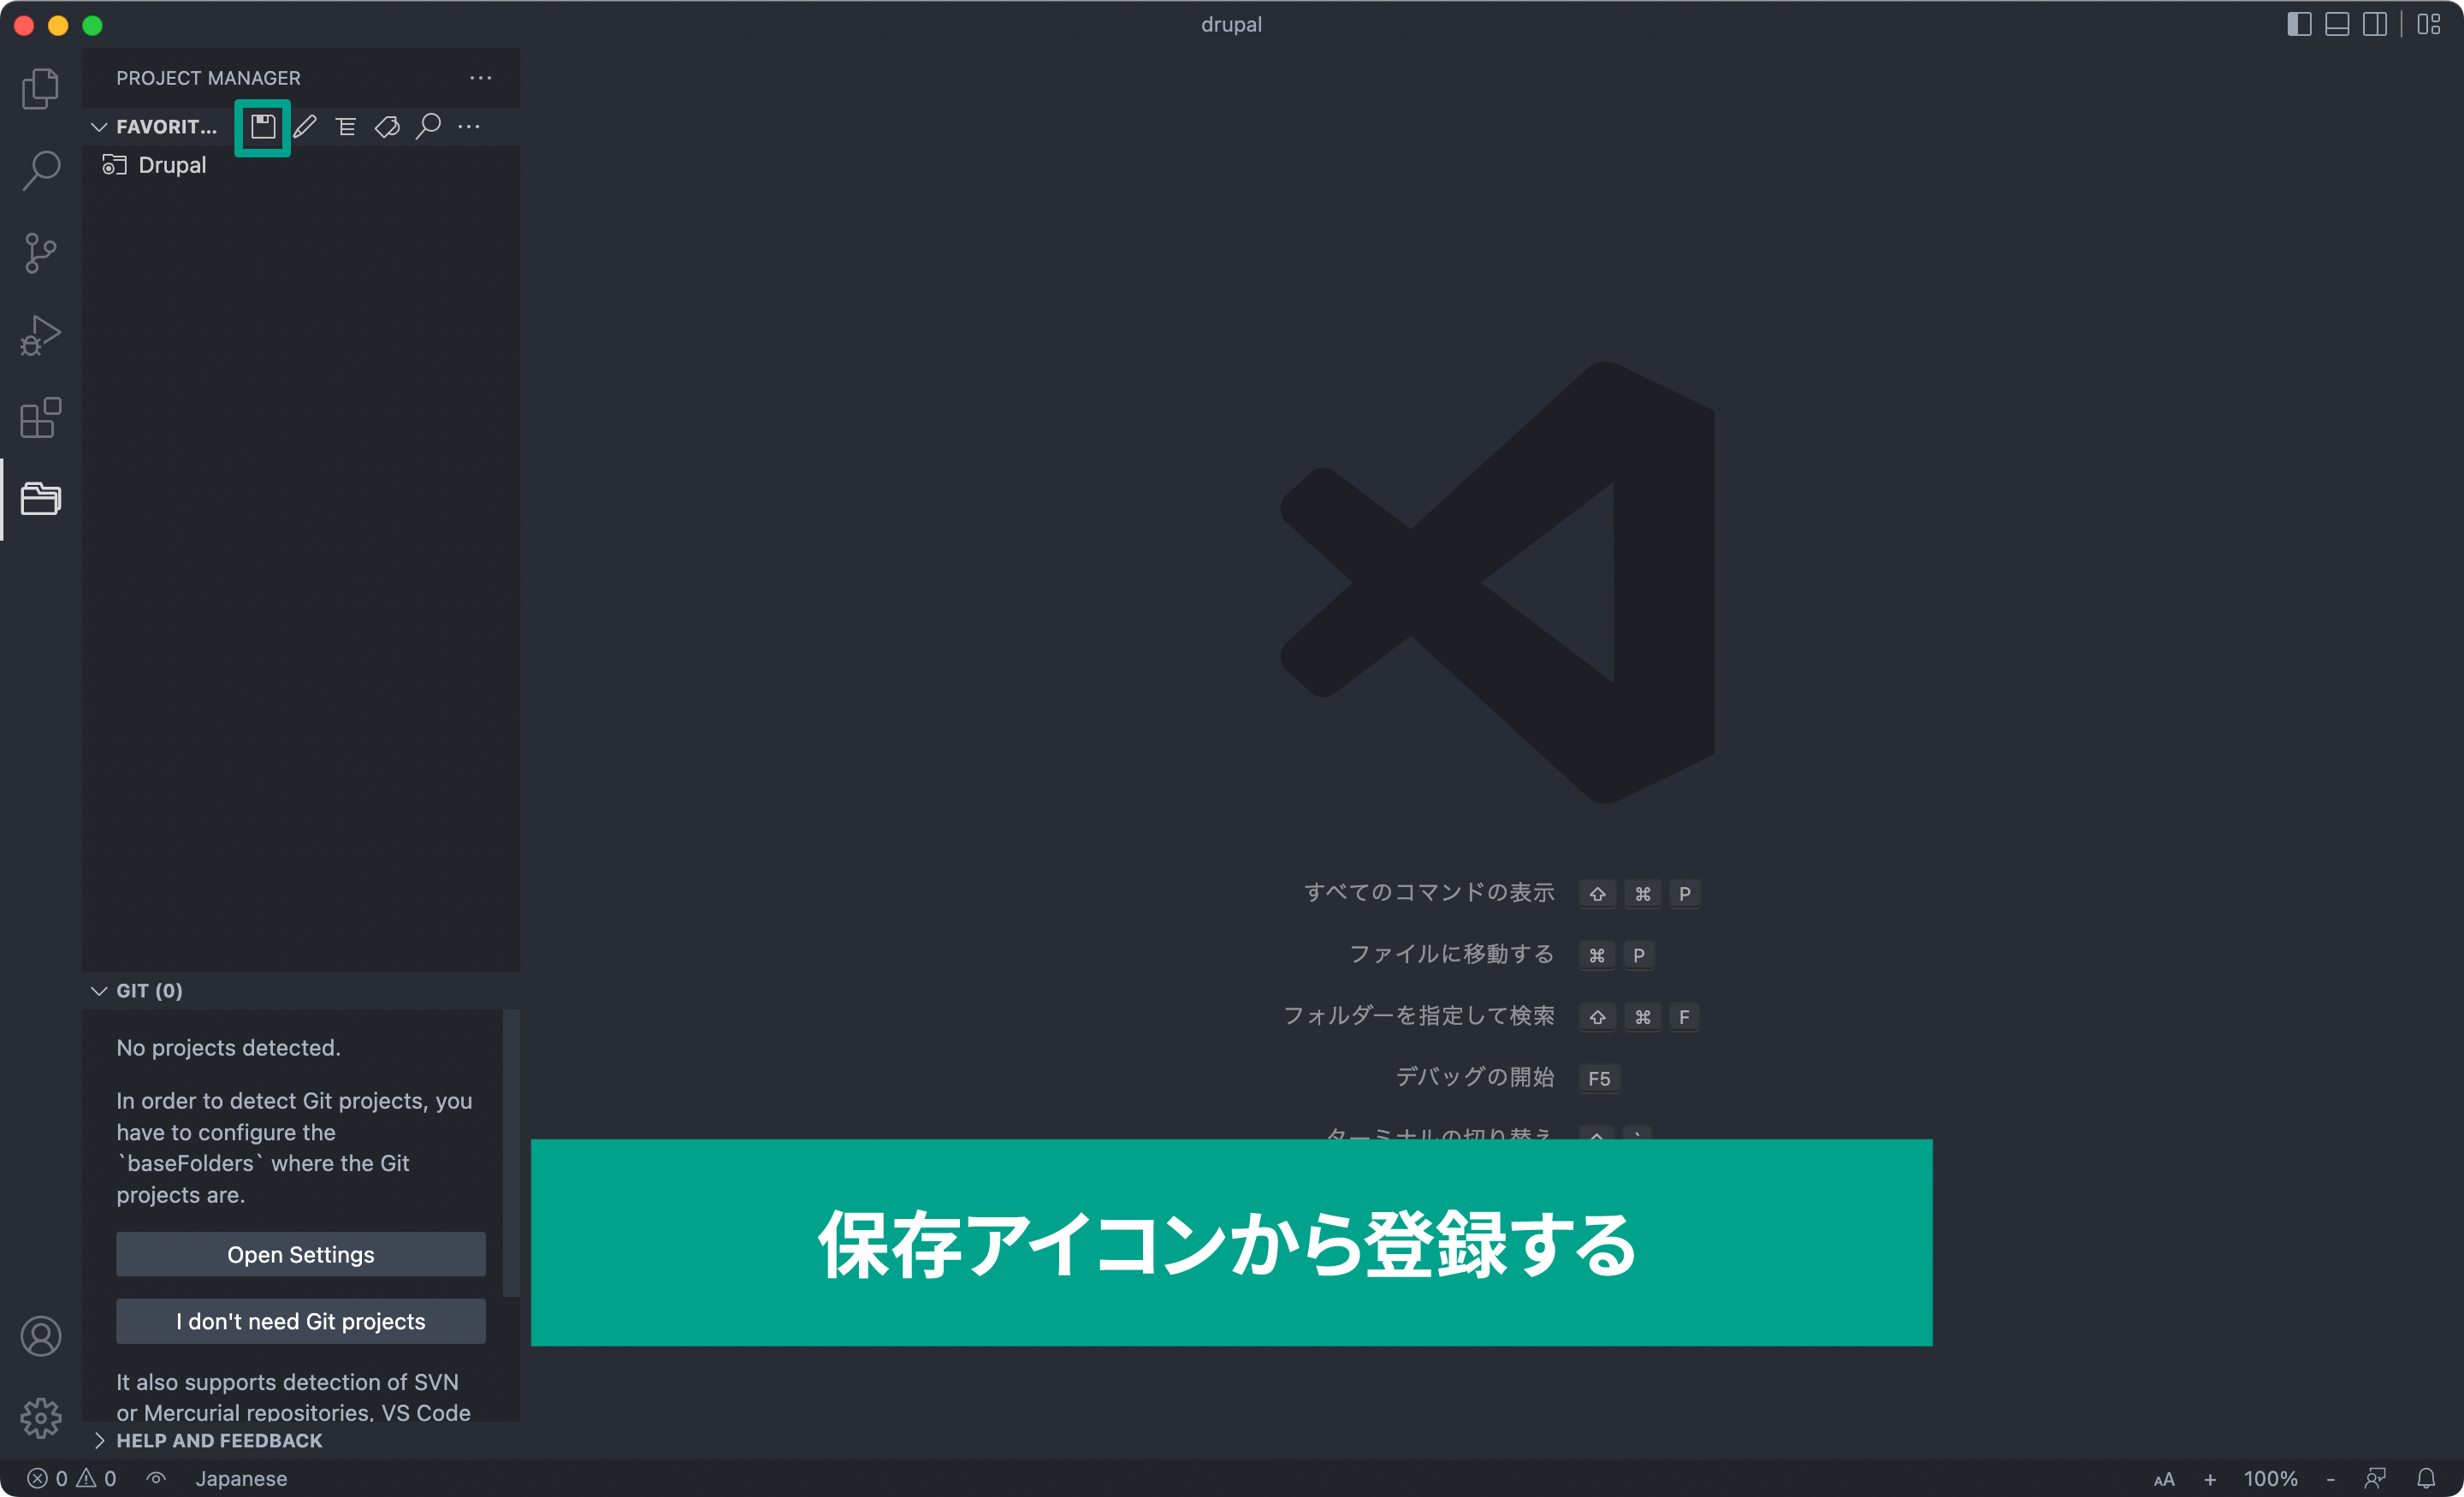This screenshot has width=2464, height=1497.
Task: Open notifications bell in status bar
Action: (2426, 1479)
